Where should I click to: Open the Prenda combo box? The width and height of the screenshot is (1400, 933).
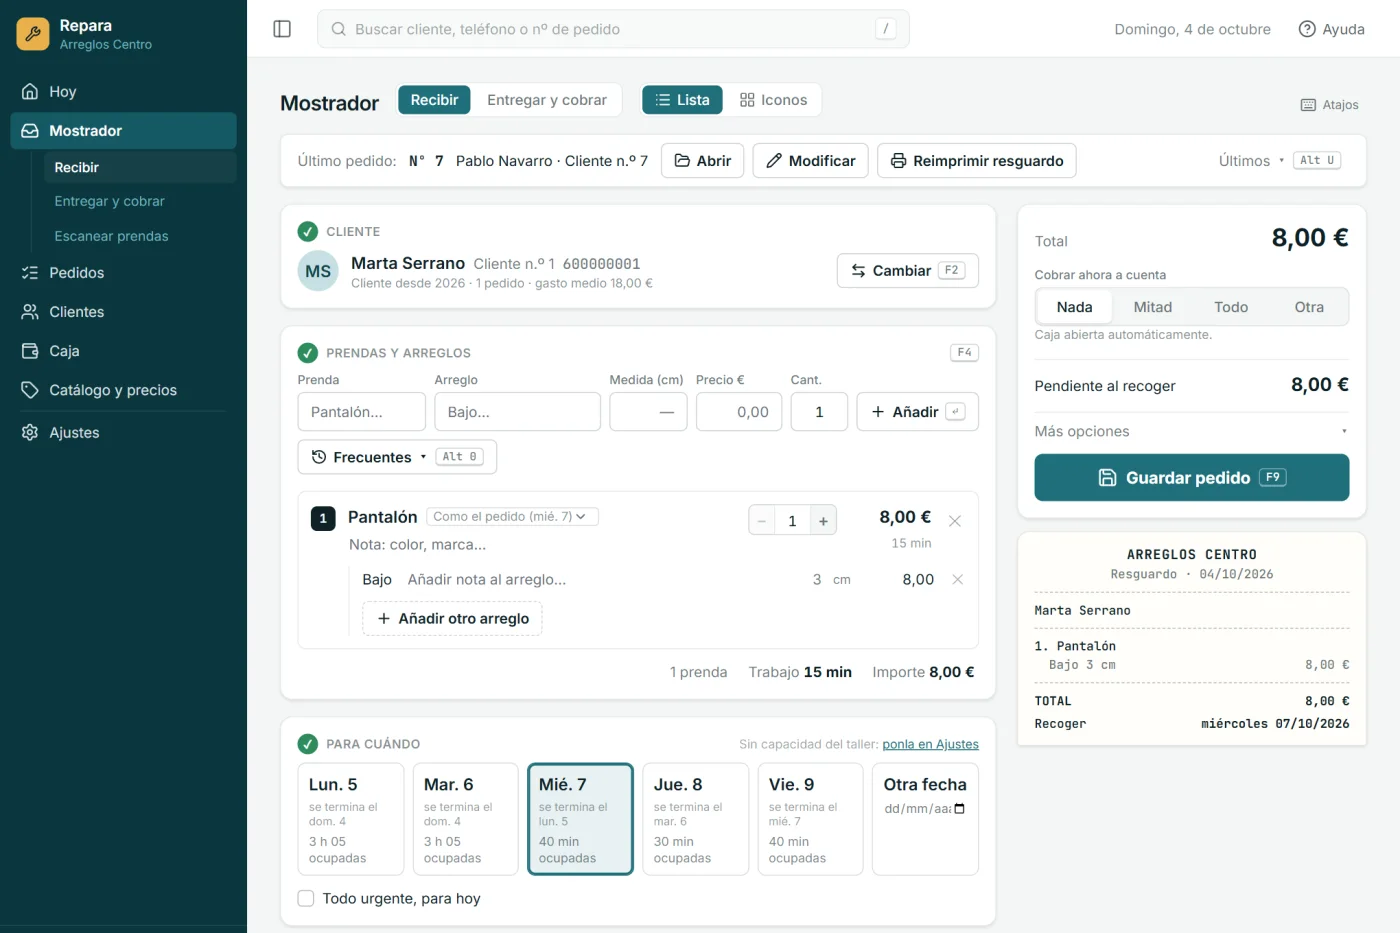(x=361, y=412)
